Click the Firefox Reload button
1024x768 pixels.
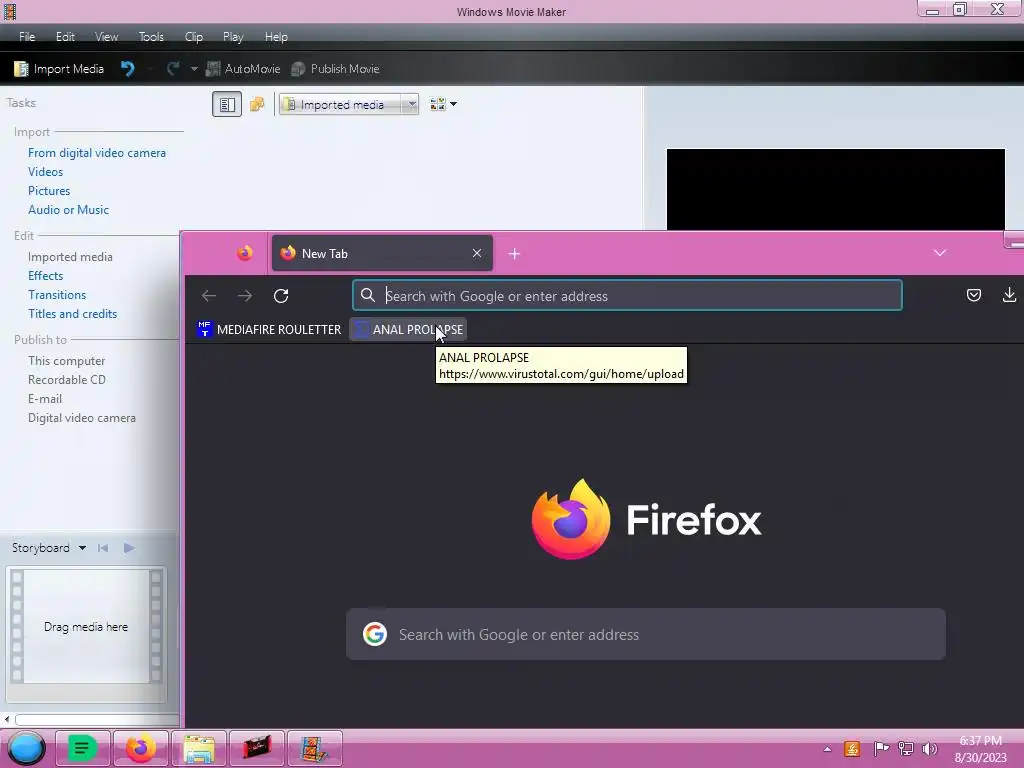[x=281, y=296]
